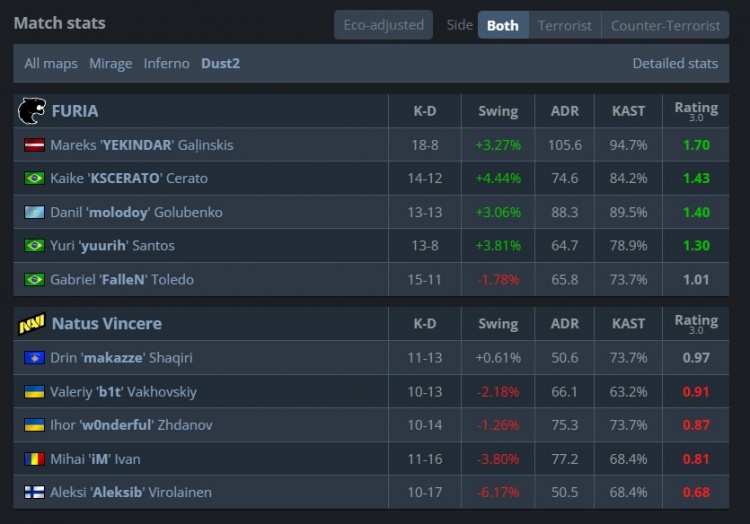Screen dimensions: 750x524
Task: Switch to the Inferno map tab
Action: coord(166,63)
